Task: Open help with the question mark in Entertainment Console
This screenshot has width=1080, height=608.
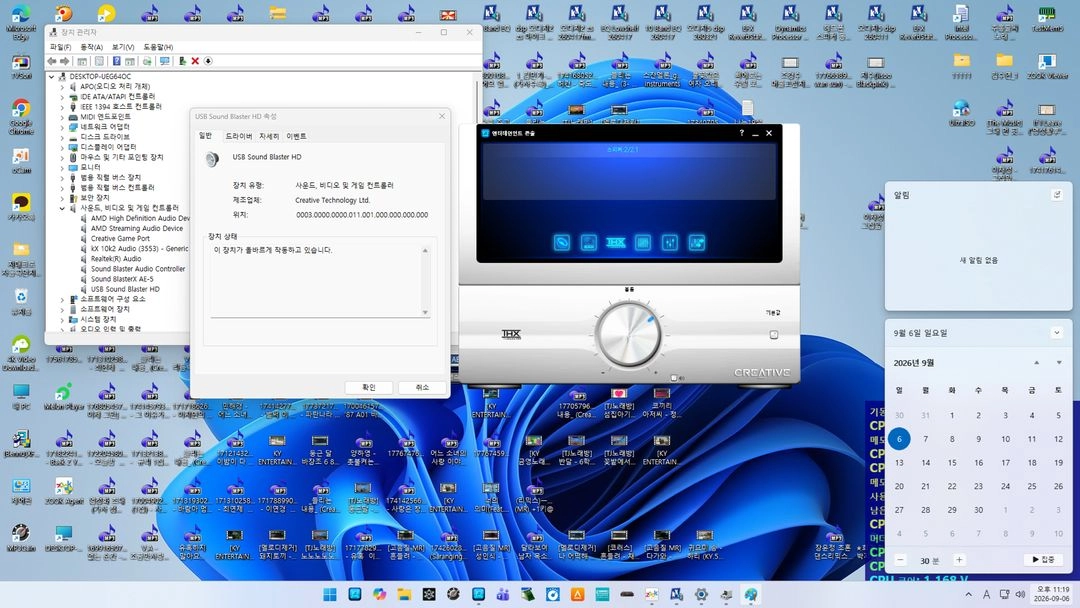Action: pos(741,133)
